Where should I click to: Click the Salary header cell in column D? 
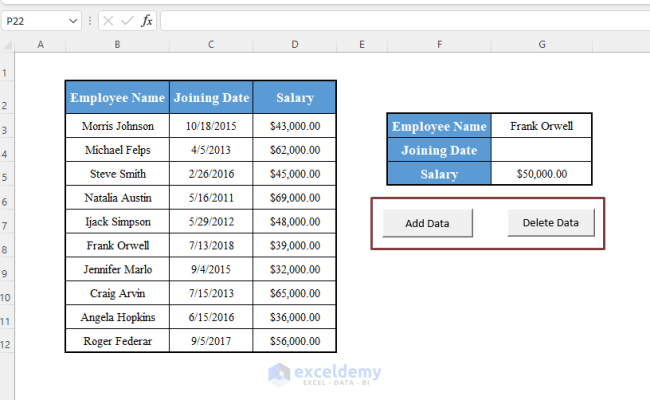point(295,97)
